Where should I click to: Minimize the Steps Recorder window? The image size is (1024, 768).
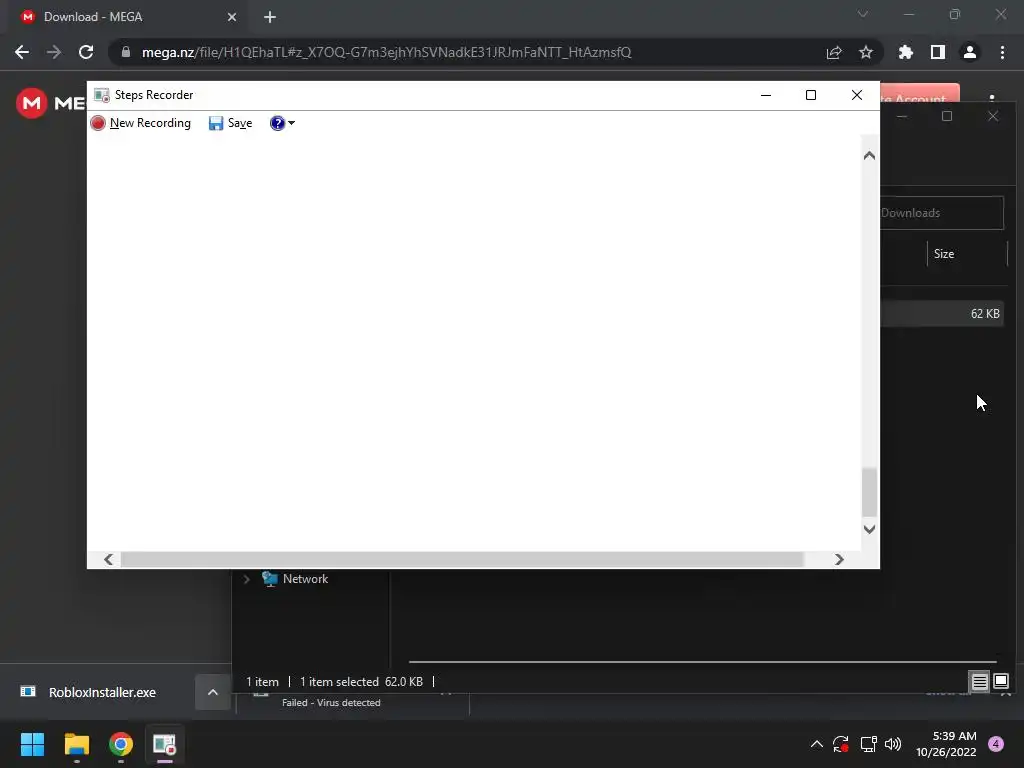pyautogui.click(x=766, y=95)
